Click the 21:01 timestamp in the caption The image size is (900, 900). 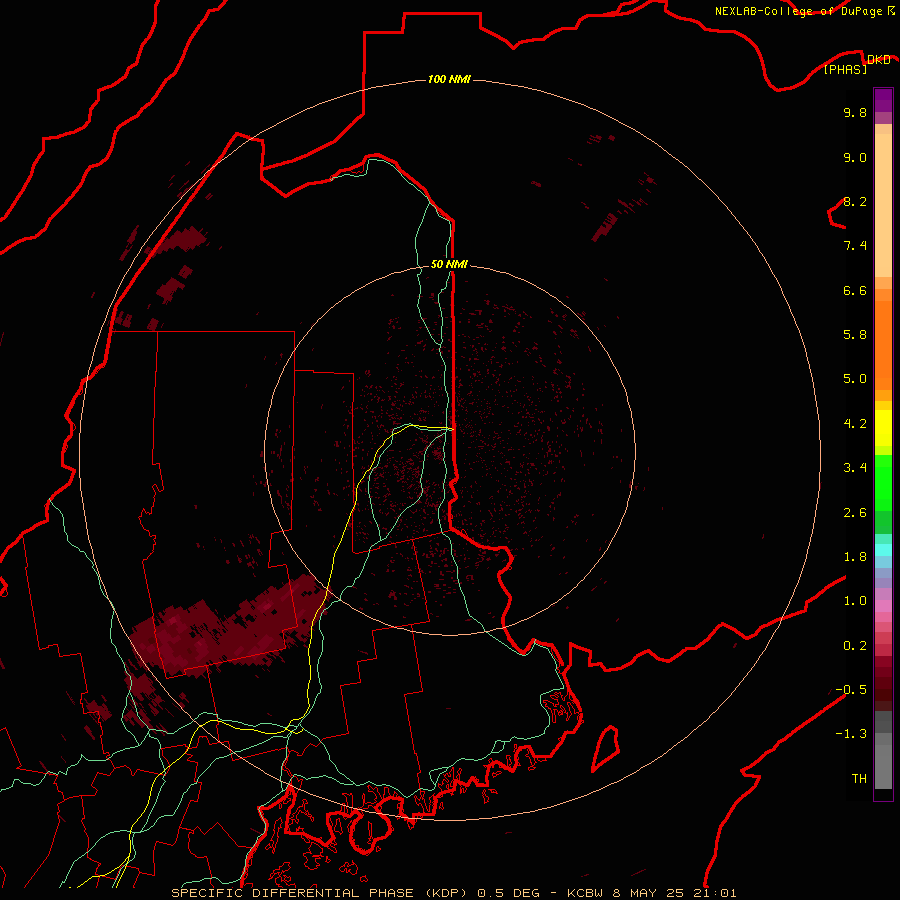pos(715,893)
